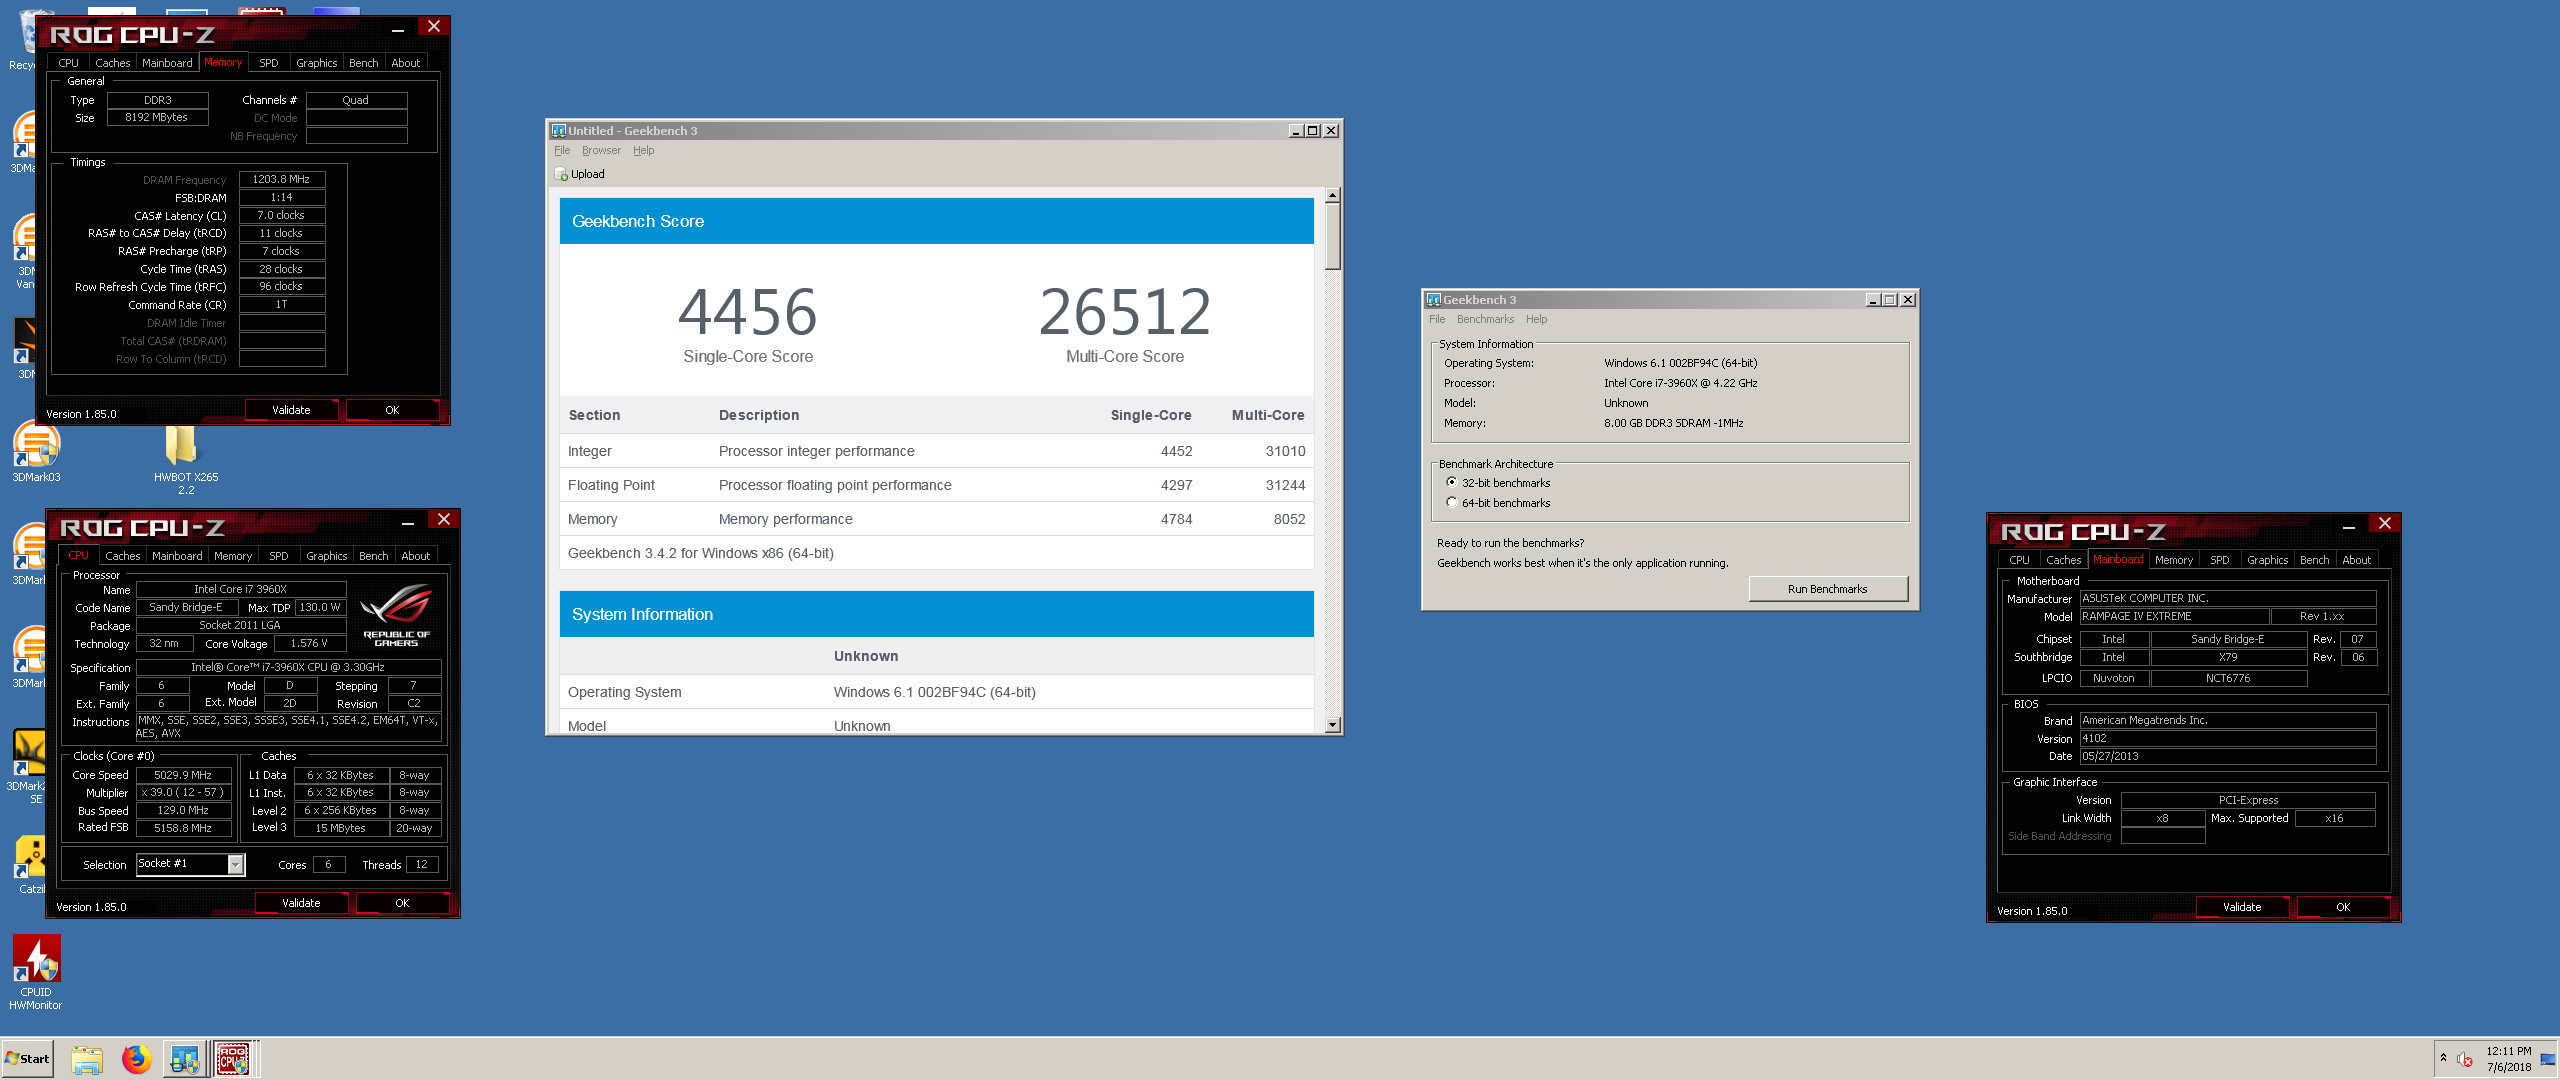Click OK in Mainboard CPU-Z window
This screenshot has height=1080, width=2560.
tap(2343, 907)
